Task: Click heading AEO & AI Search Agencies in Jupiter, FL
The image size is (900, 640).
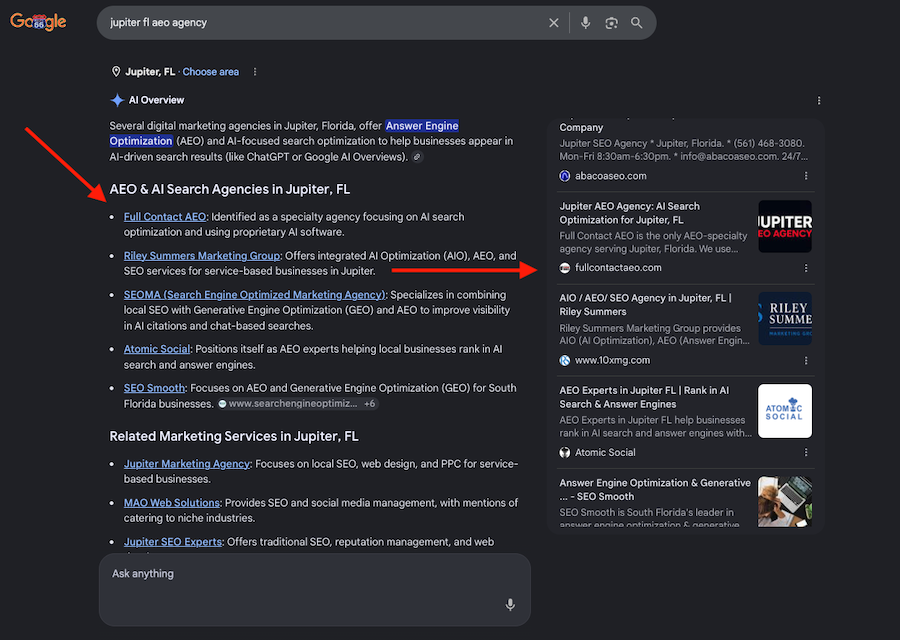Action: 230,189
